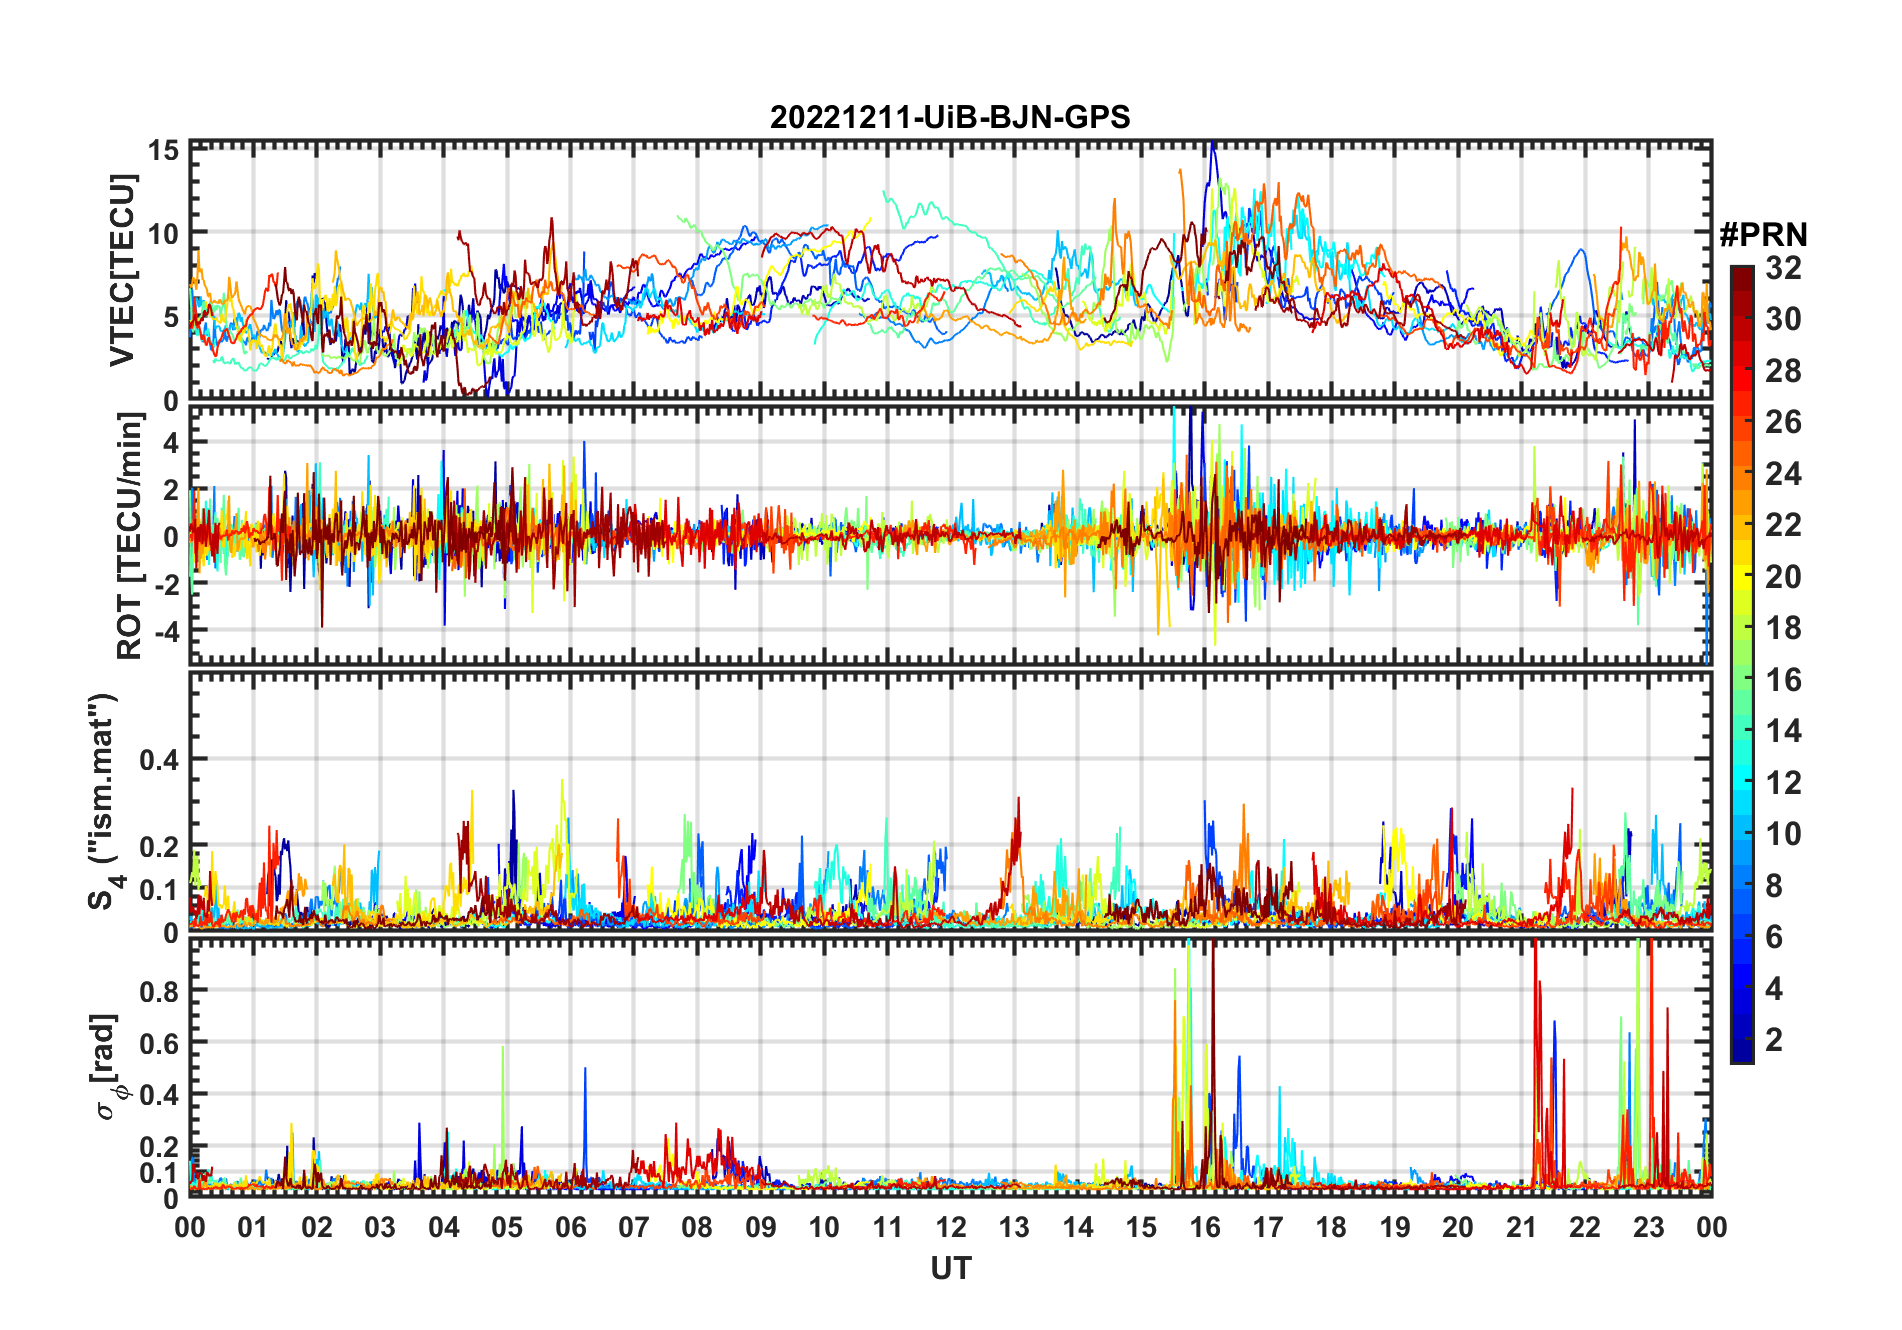Click x-axis tick label 06
The height and width of the screenshot is (1330, 1902).
click(x=571, y=1227)
